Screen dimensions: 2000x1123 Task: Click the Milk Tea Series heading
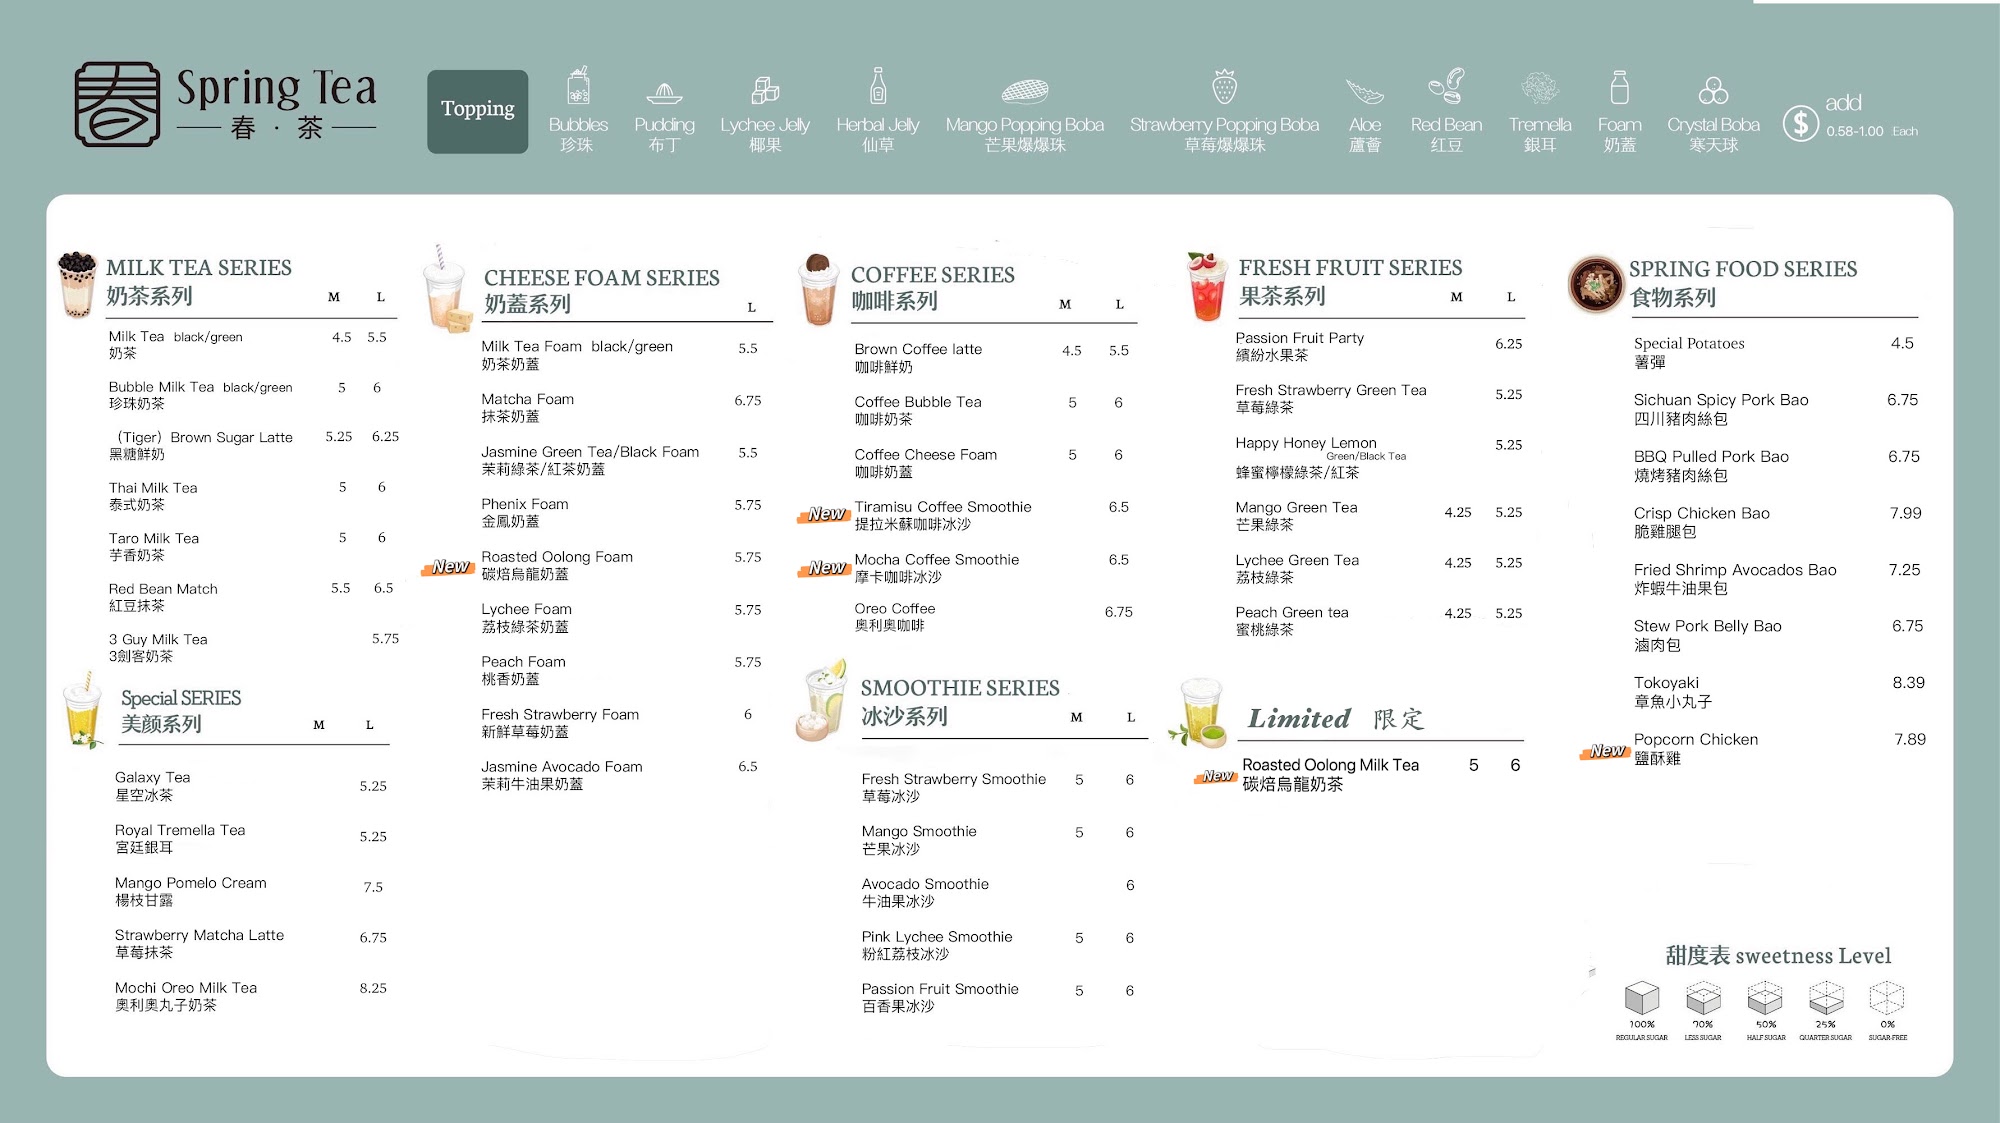click(x=199, y=268)
